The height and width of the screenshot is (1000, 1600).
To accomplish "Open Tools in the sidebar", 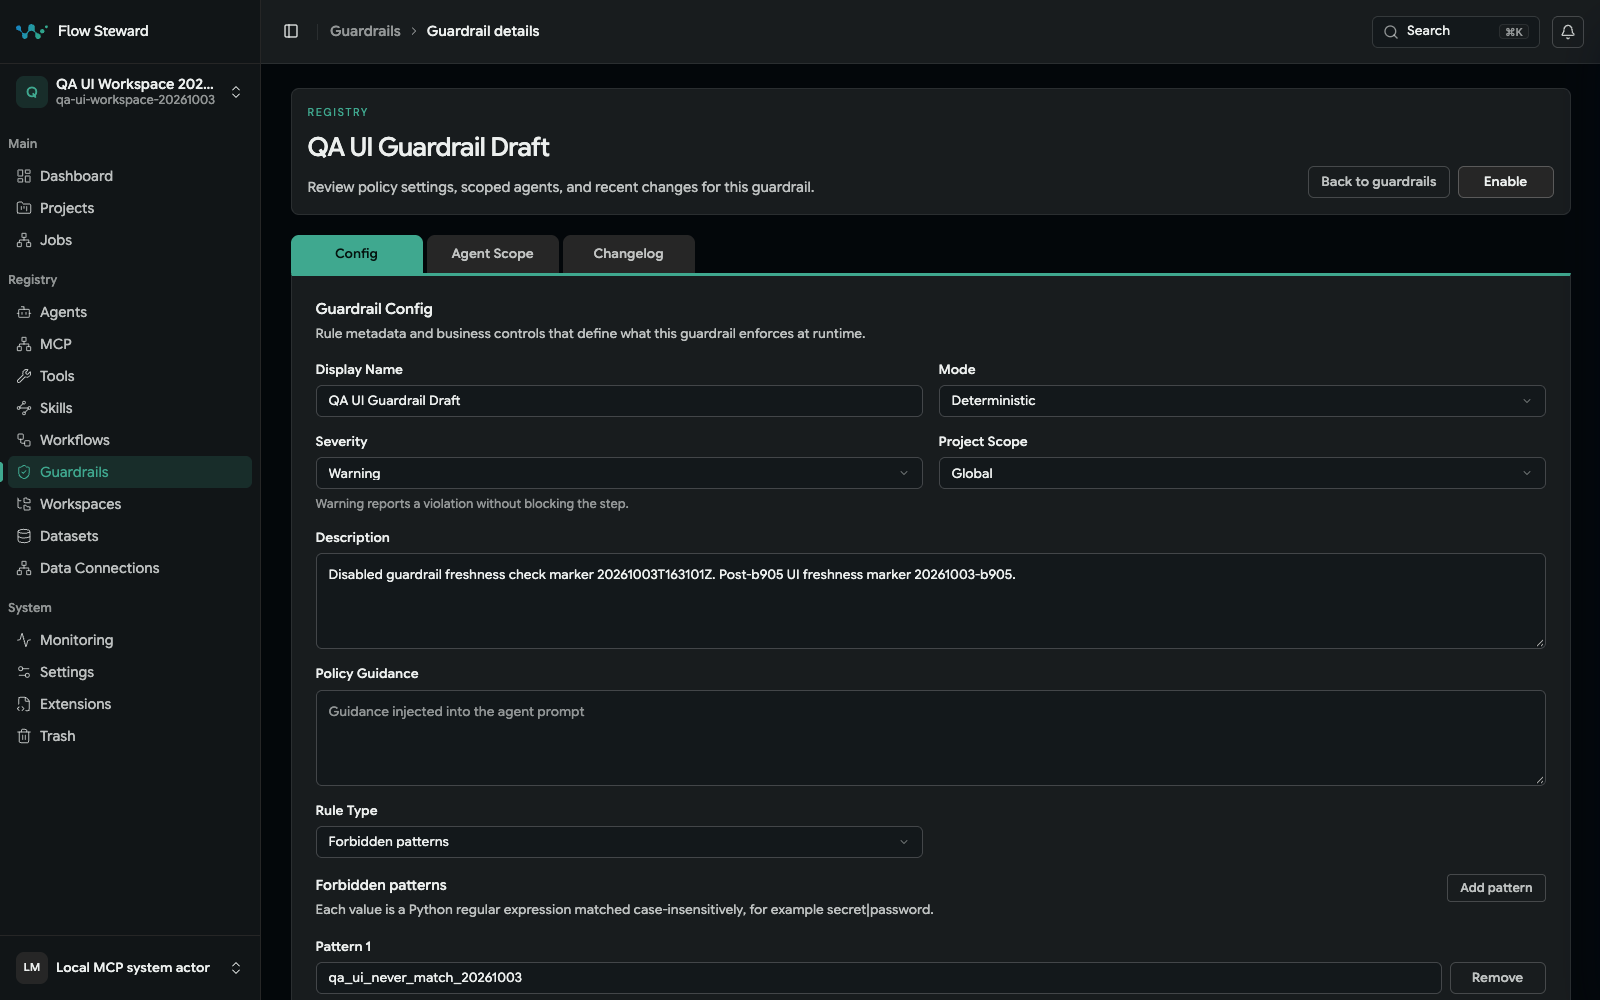I will 130,376.
